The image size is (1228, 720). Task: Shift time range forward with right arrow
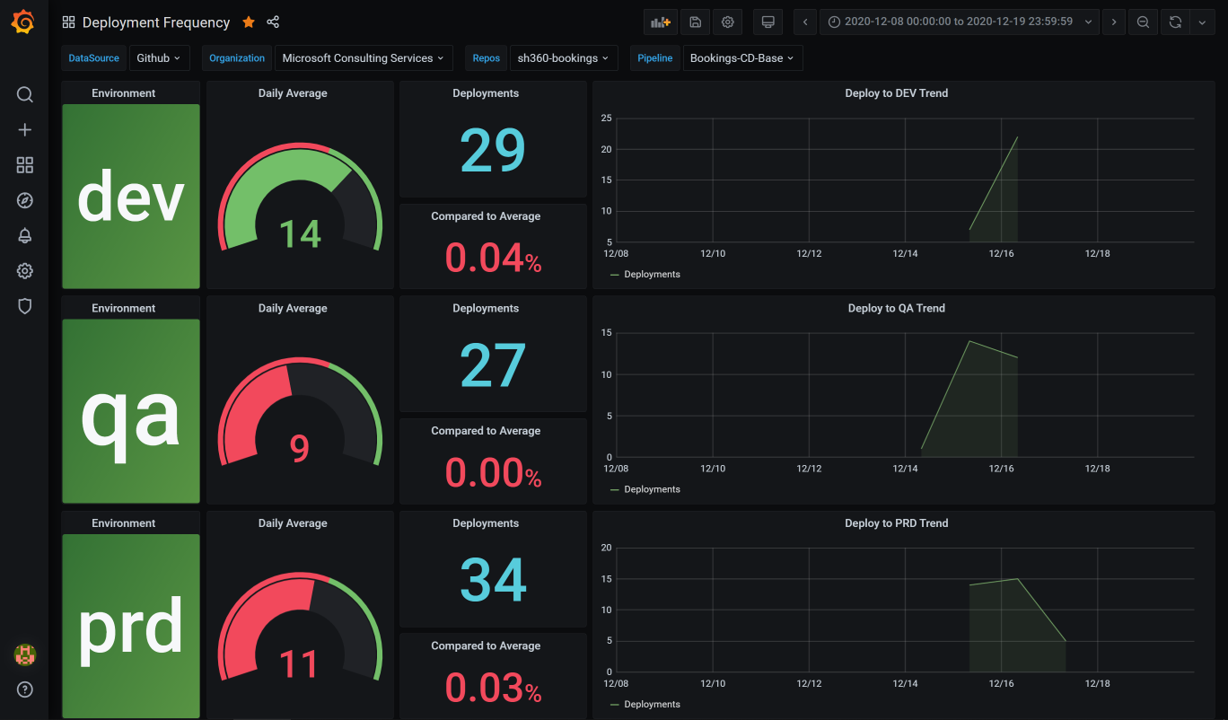(x=1114, y=22)
